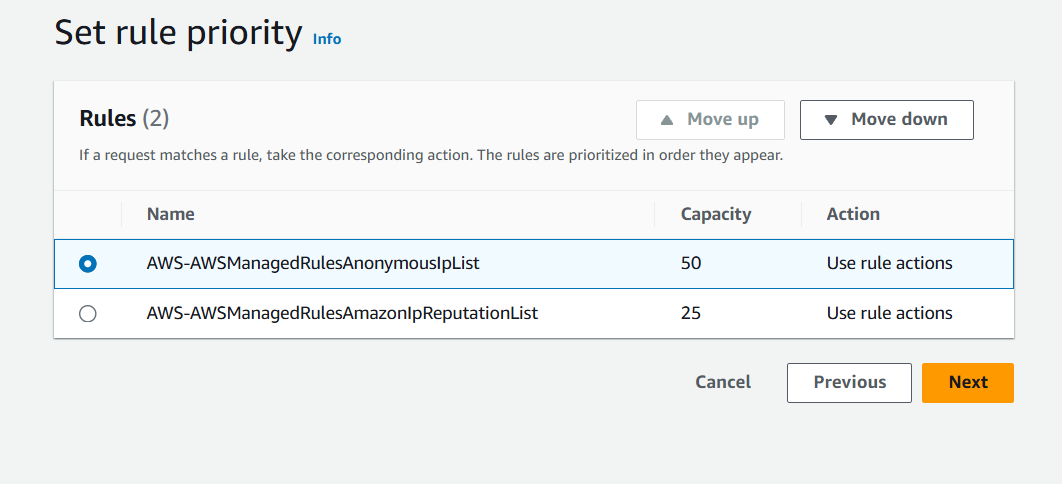The image size is (1062, 484).
Task: Proceed with the orange Next button
Action: [x=967, y=383]
